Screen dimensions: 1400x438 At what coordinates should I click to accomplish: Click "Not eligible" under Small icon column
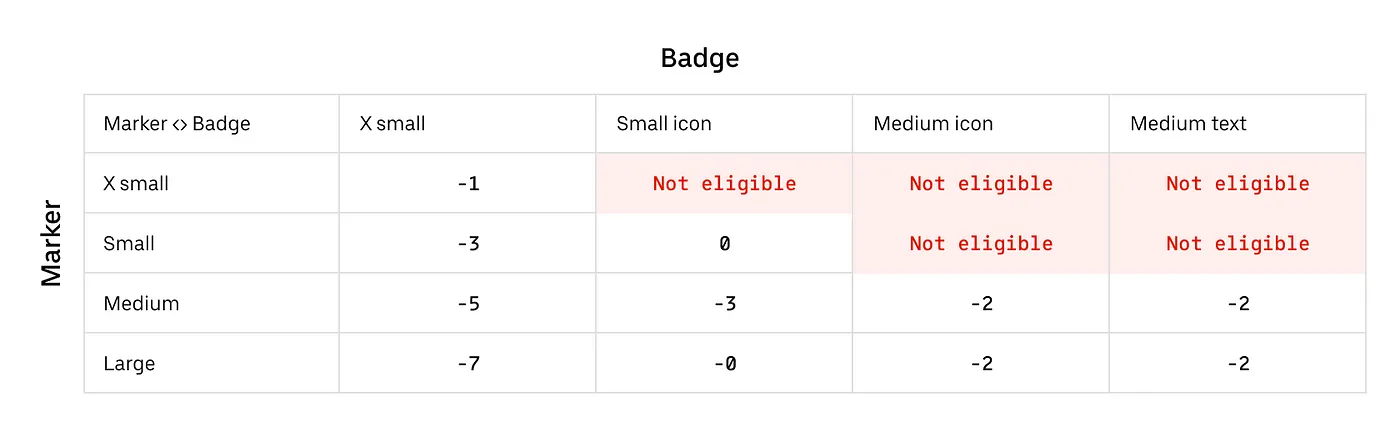[724, 184]
